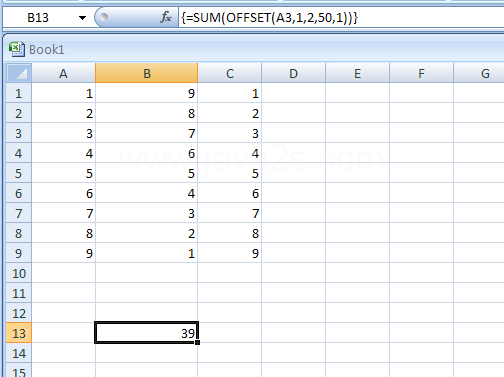The width and height of the screenshot is (504, 377).
Task: Select row 10 header
Action: [19, 273]
